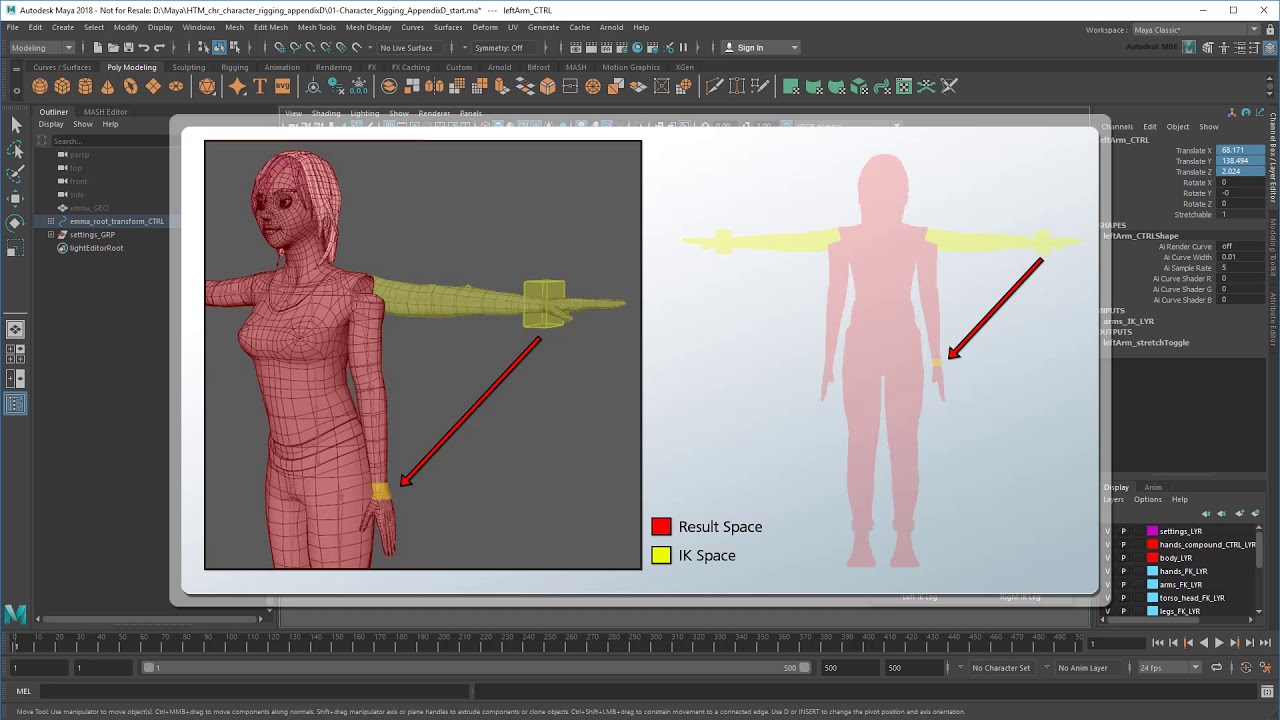Toggle playback P of legs_FK_LYR
The image size is (1280, 720).
[1123, 611]
